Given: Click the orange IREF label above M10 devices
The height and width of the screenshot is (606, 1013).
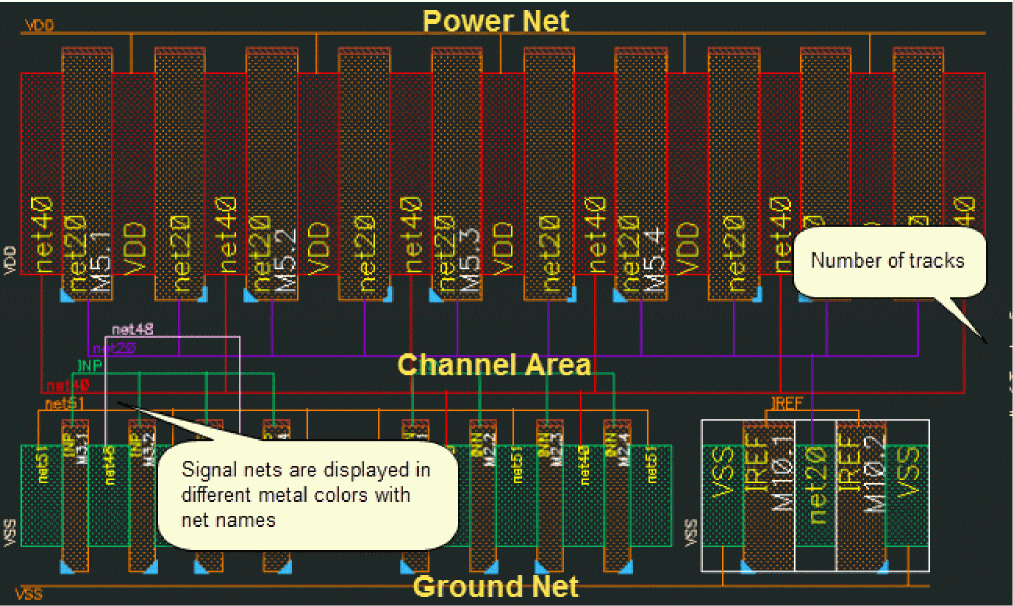Looking at the screenshot, I should [x=787, y=403].
